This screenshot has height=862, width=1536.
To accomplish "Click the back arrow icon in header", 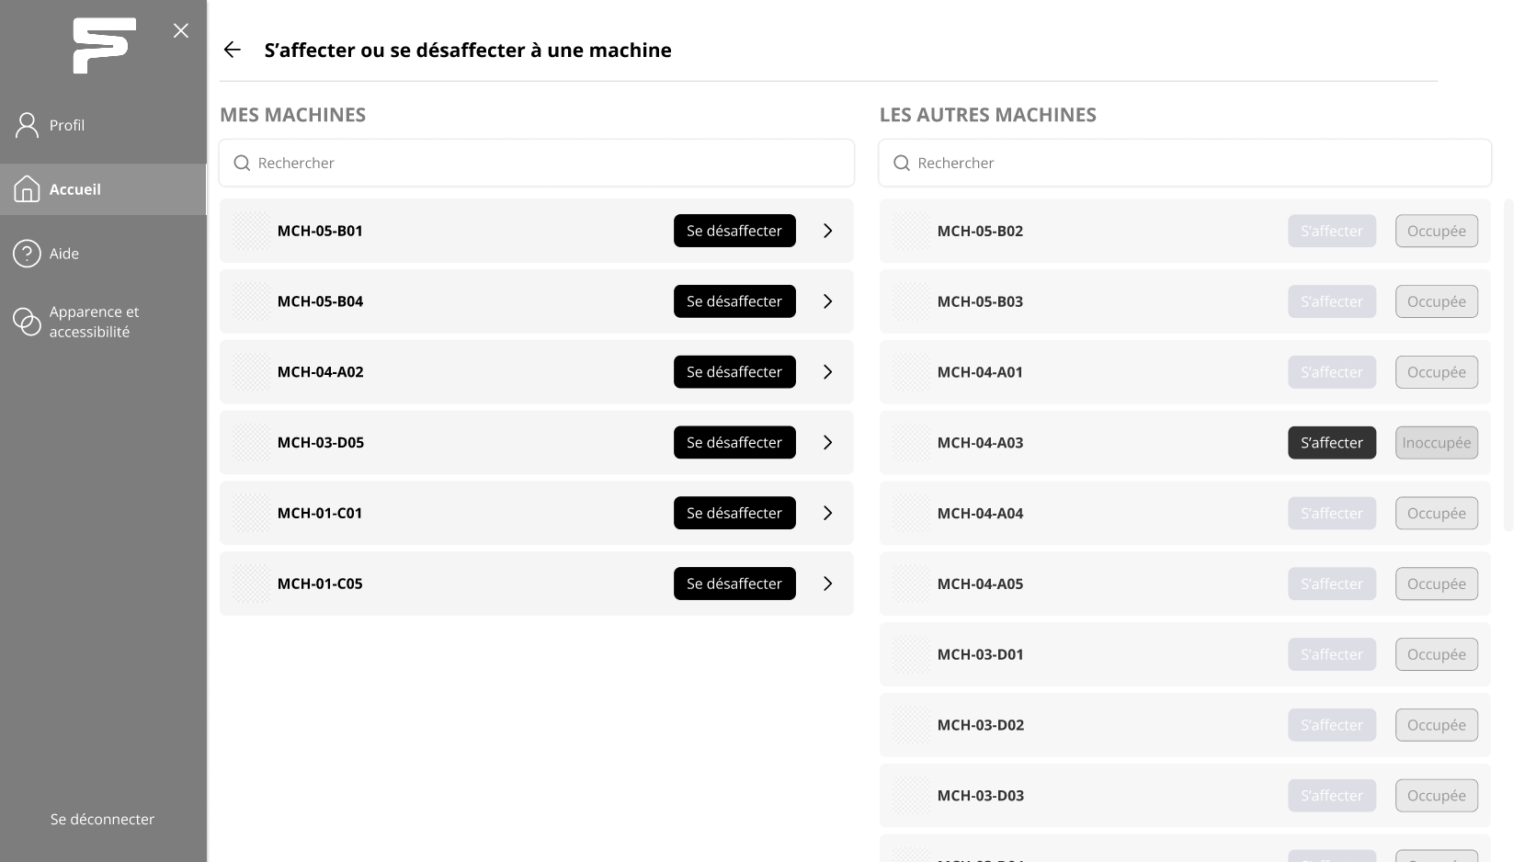I will pyautogui.click(x=232, y=50).
